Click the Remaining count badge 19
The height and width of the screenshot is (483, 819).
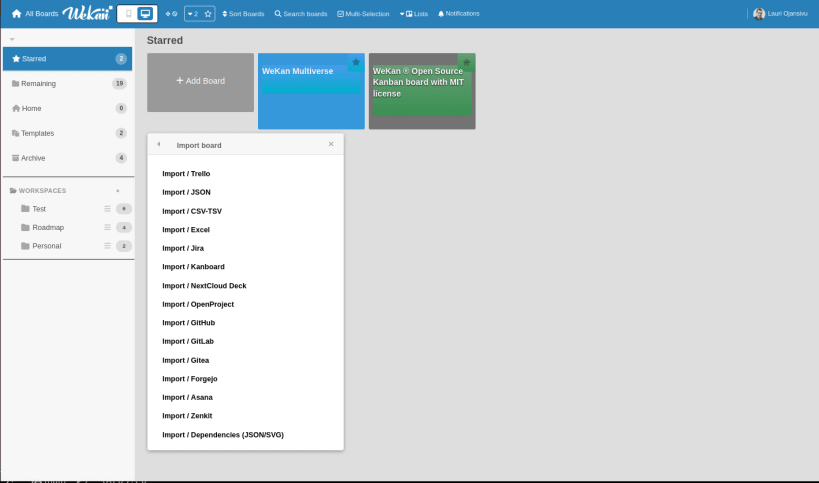[x=120, y=84]
